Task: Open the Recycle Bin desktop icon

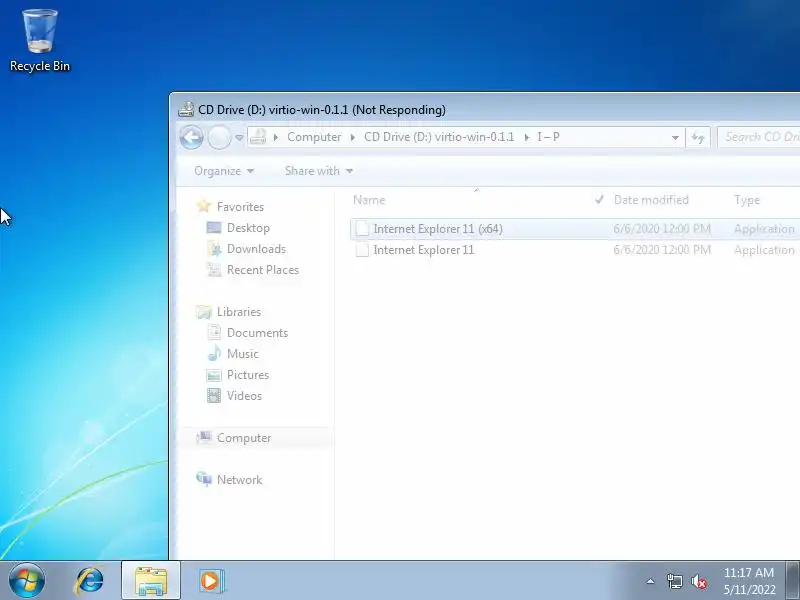Action: point(40,41)
